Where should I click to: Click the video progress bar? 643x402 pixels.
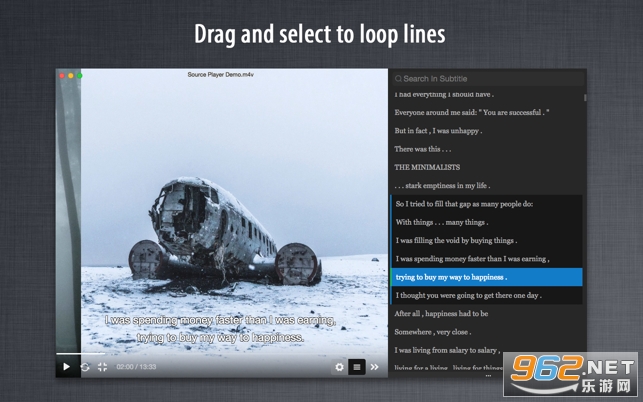200,354
